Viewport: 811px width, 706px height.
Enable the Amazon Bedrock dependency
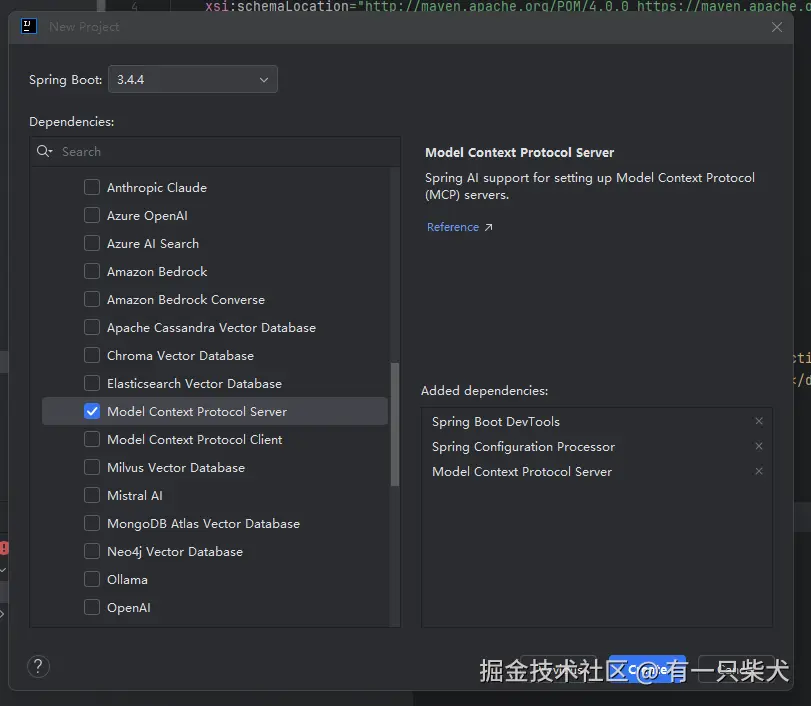click(92, 271)
